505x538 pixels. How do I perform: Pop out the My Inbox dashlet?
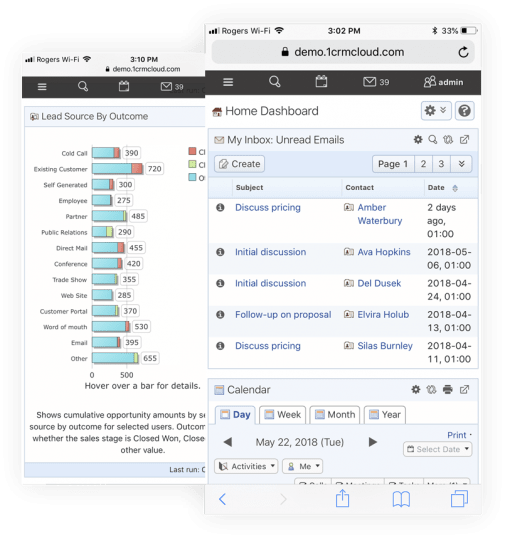[464, 139]
